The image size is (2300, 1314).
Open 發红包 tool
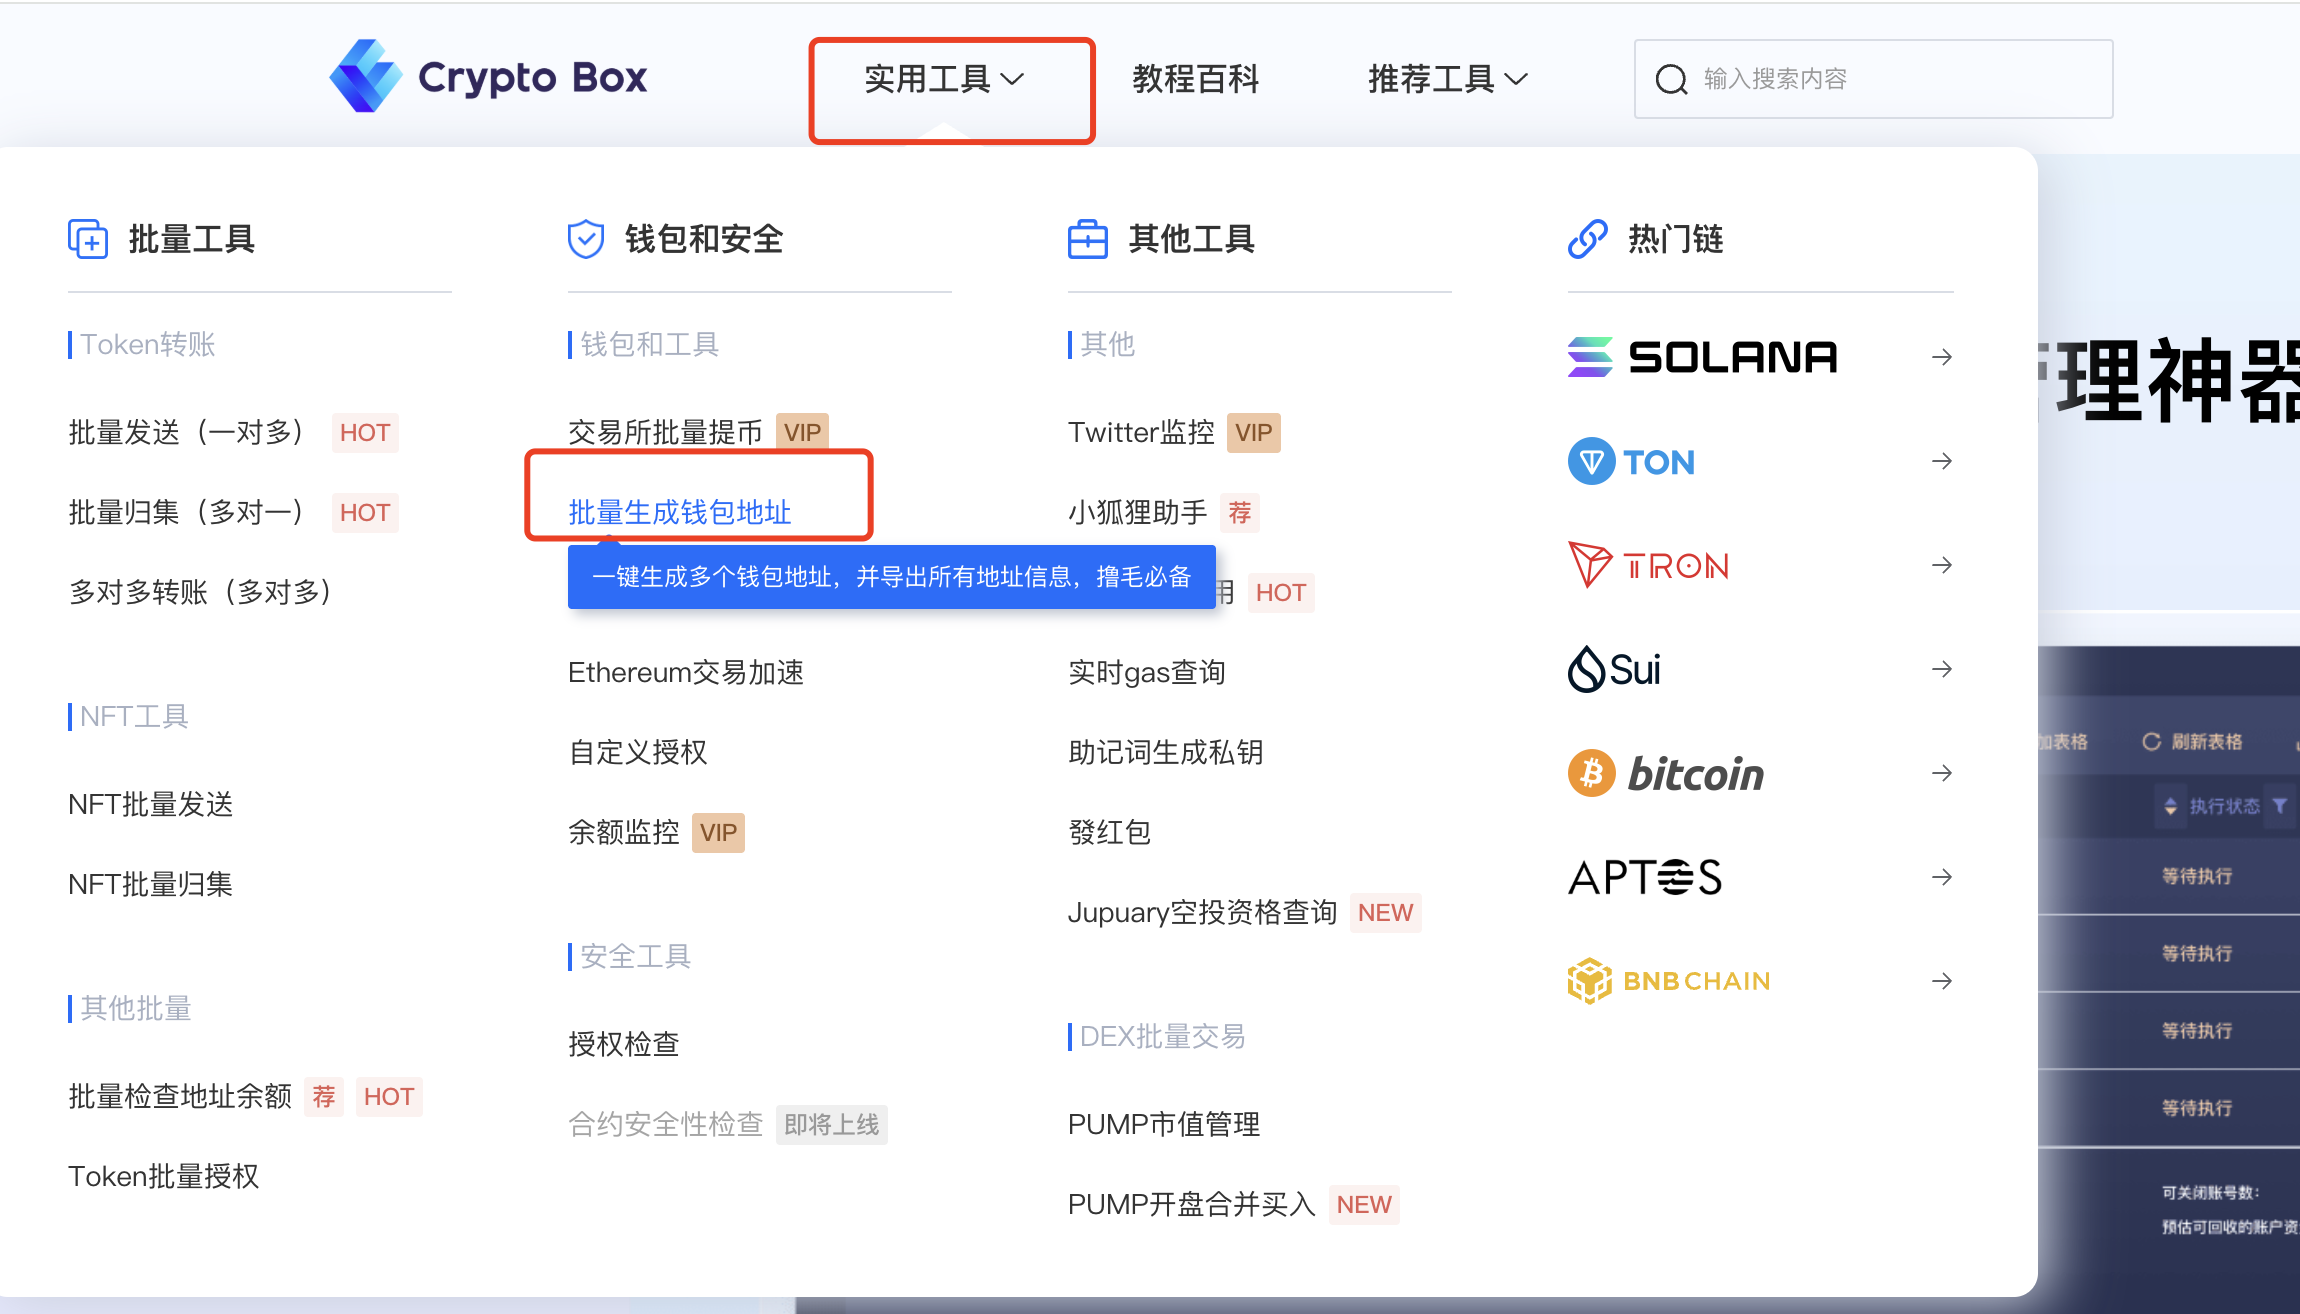tap(1109, 832)
